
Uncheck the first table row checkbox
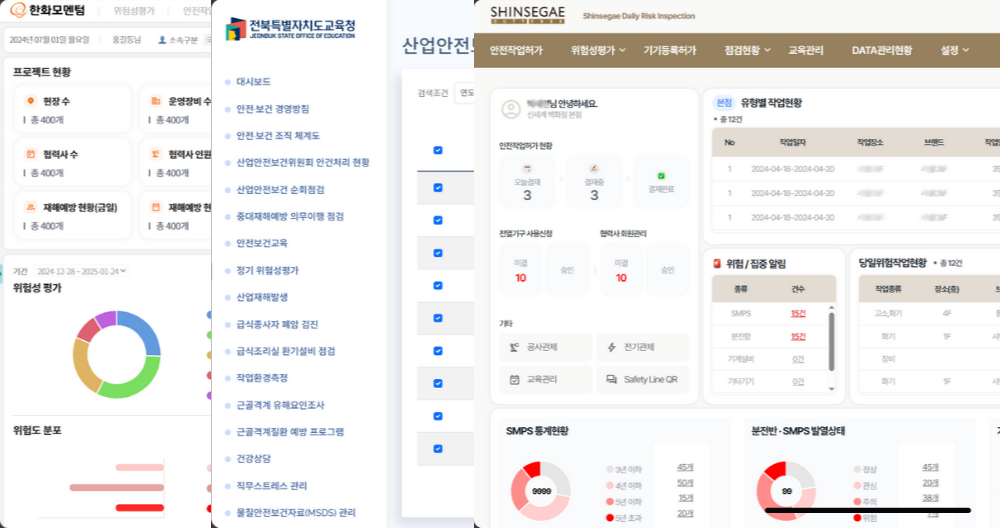click(438, 187)
